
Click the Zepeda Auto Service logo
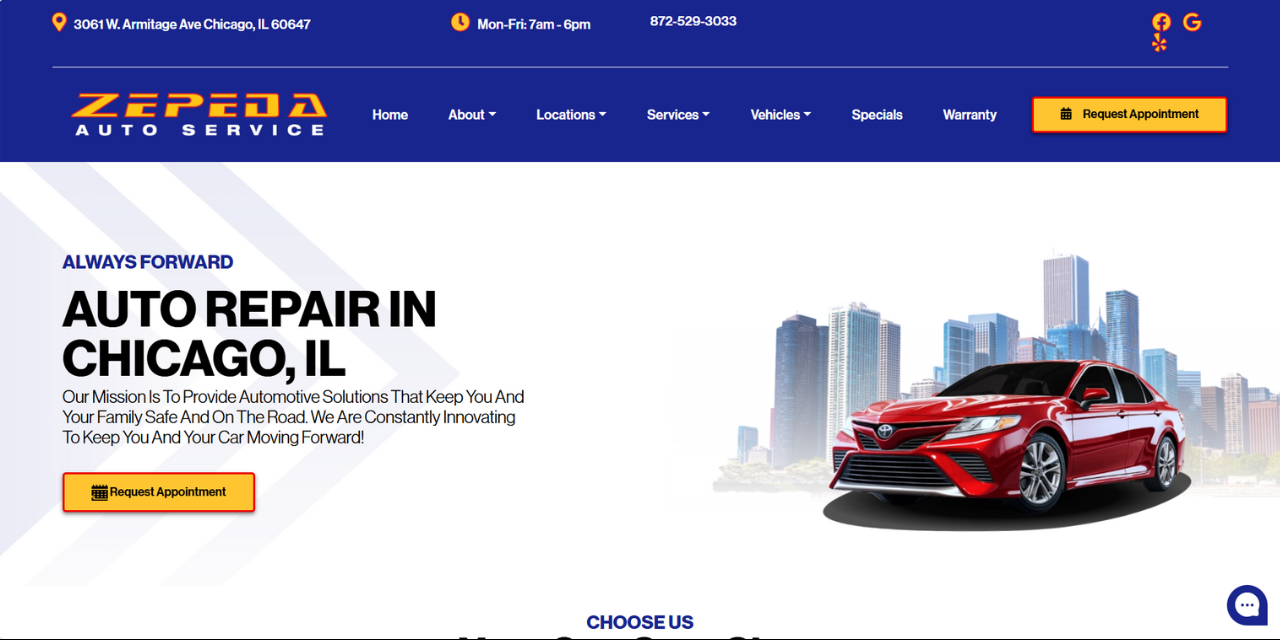tap(197, 113)
